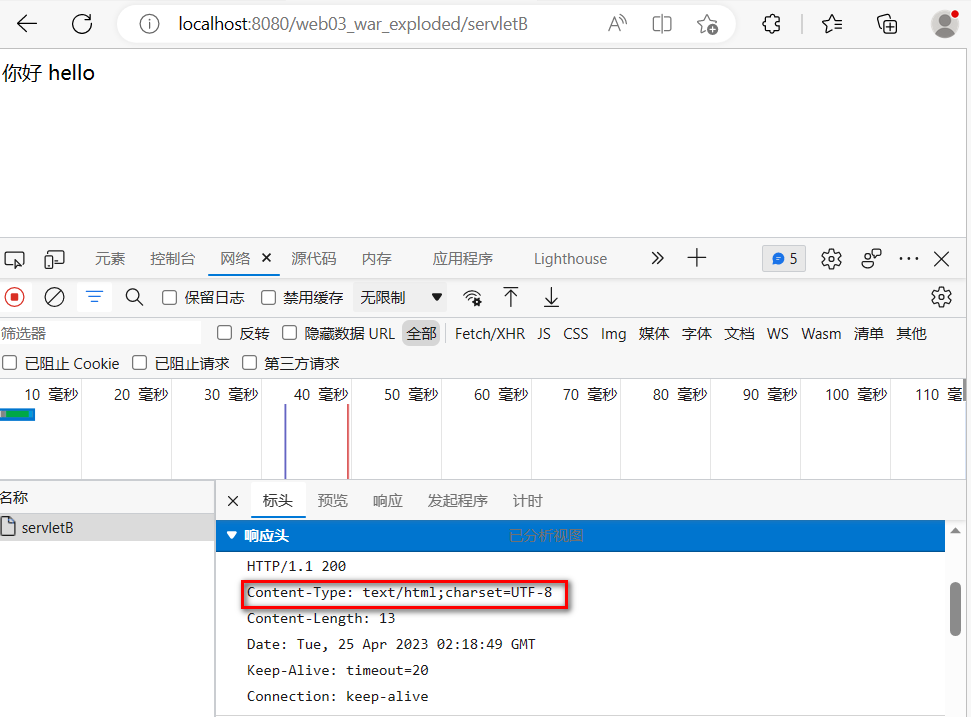This screenshot has height=717, width=971.
Task: Export HAR file download arrow
Action: [x=551, y=297]
